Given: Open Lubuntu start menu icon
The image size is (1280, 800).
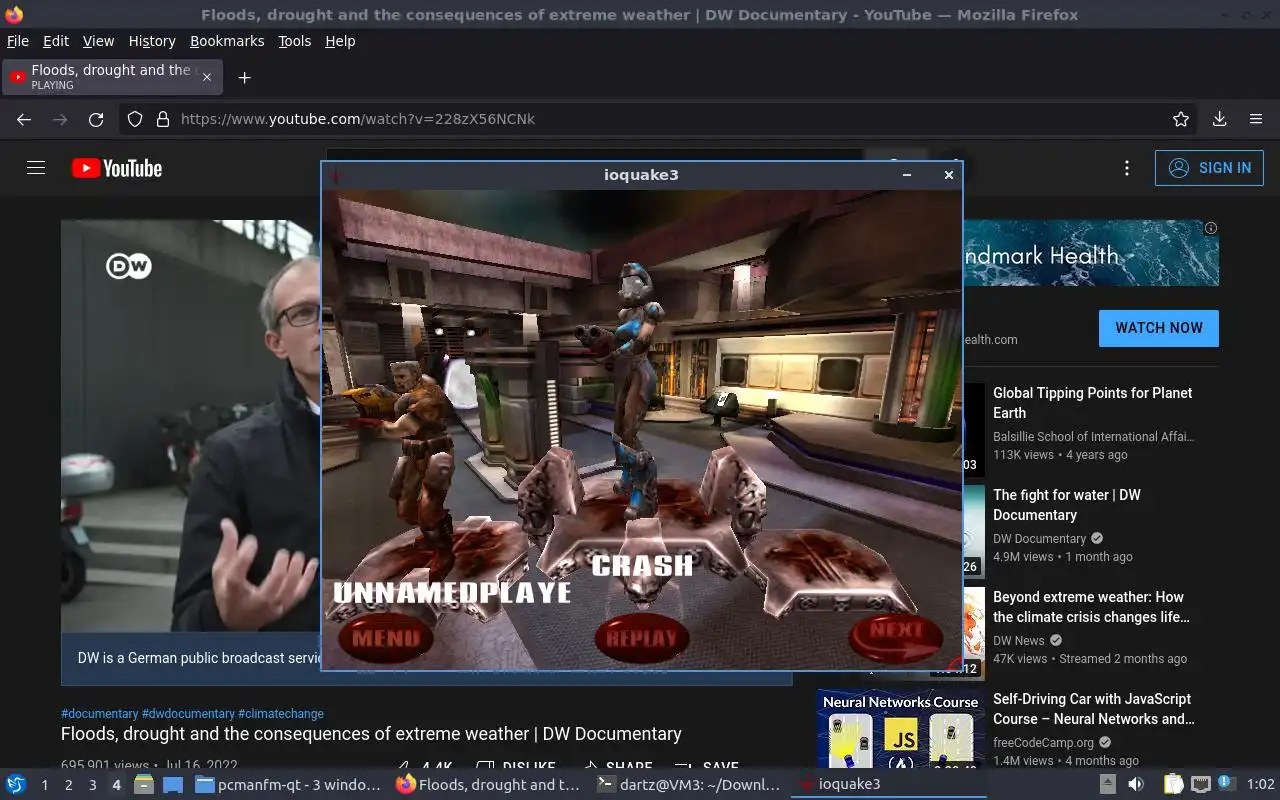Looking at the screenshot, I should 16,785.
